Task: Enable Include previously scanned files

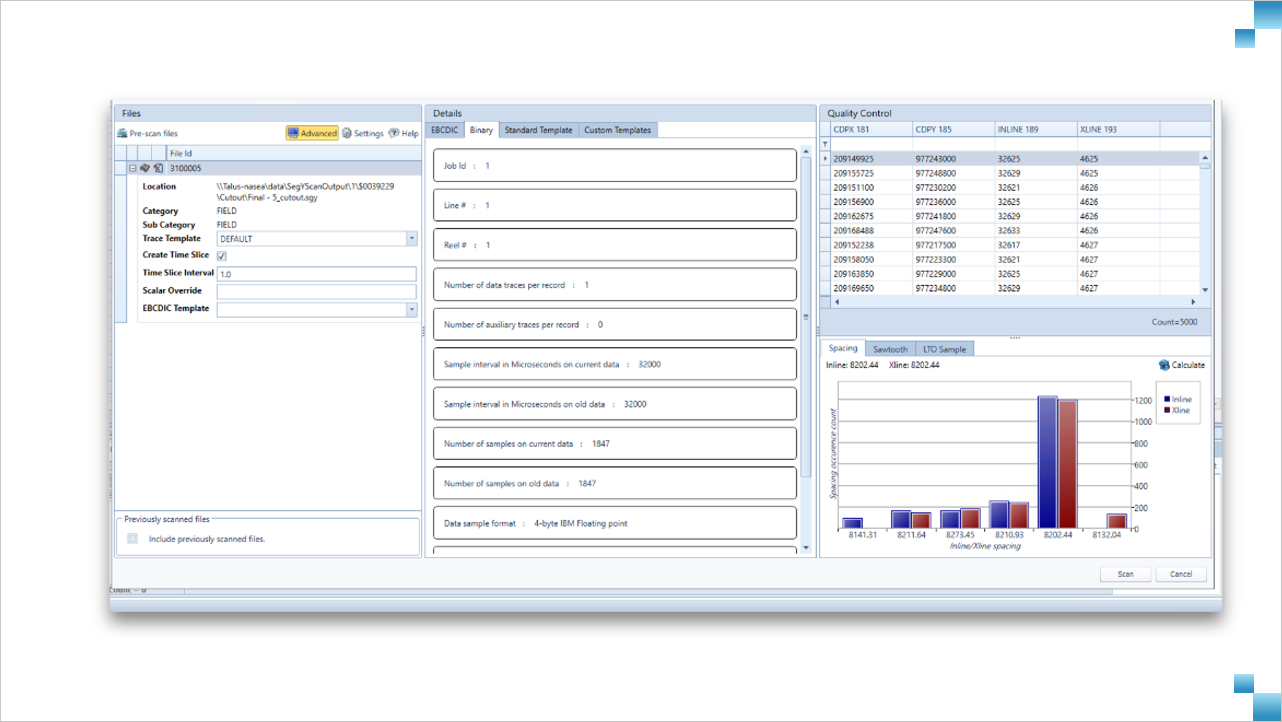Action: pos(131,538)
